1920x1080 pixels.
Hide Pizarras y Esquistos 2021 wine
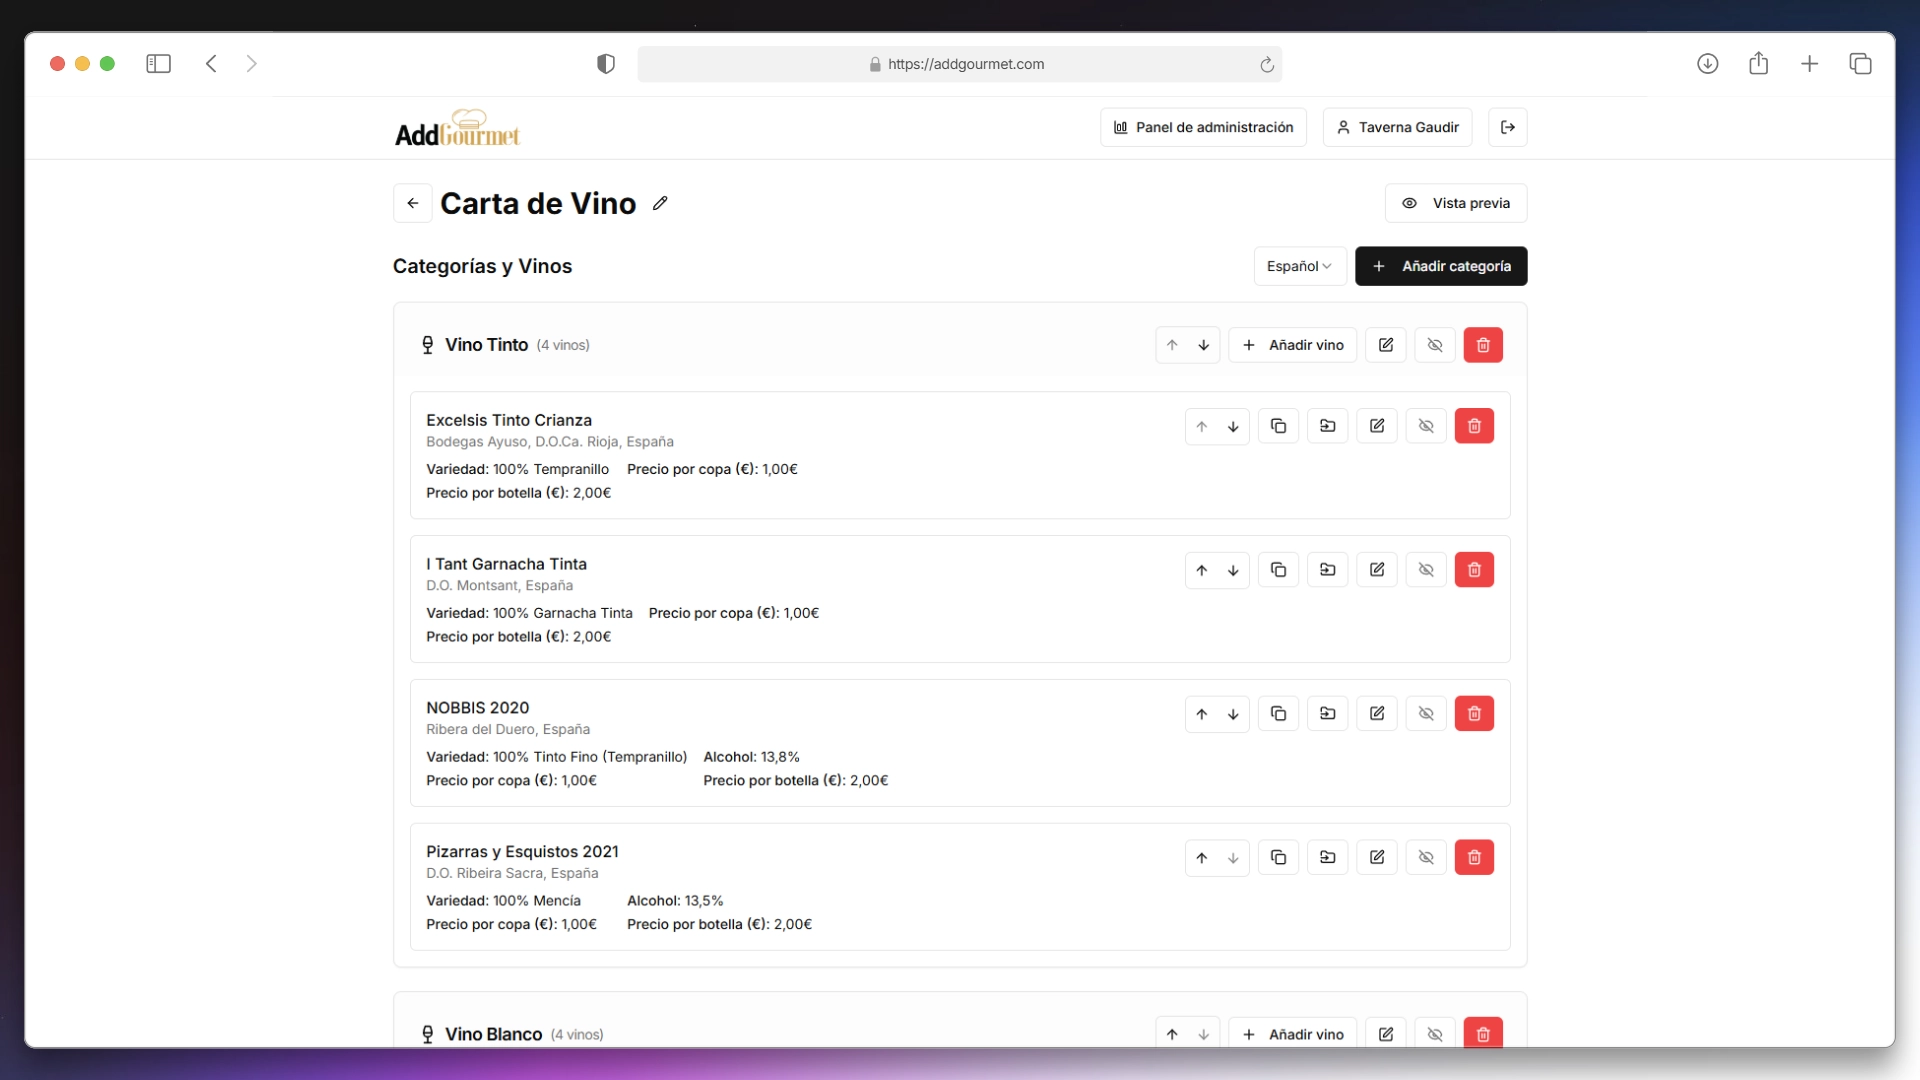coord(1426,858)
